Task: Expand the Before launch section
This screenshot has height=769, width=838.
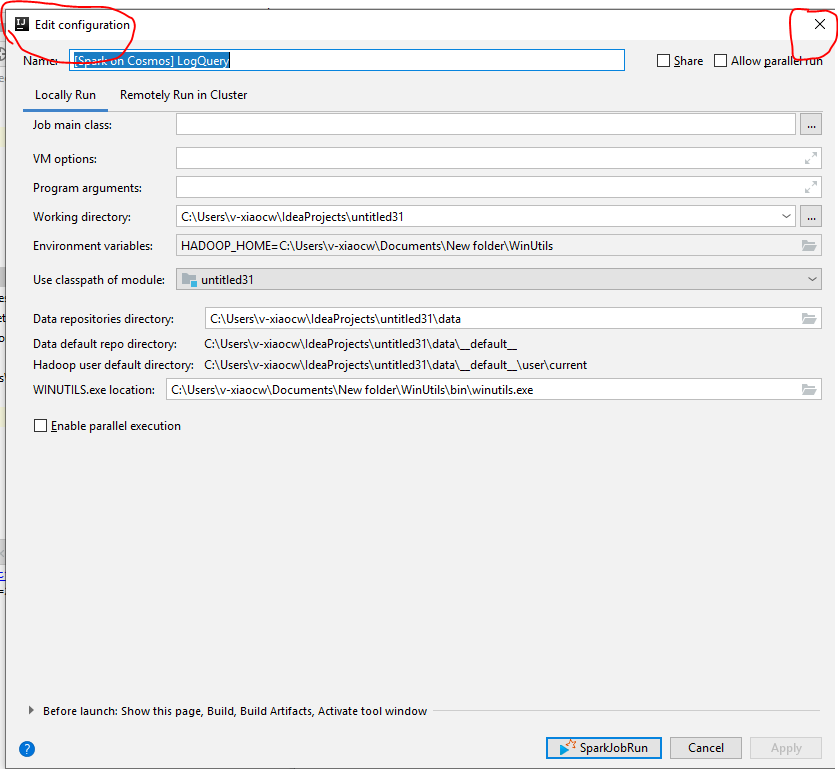Action: pyautogui.click(x=29, y=710)
